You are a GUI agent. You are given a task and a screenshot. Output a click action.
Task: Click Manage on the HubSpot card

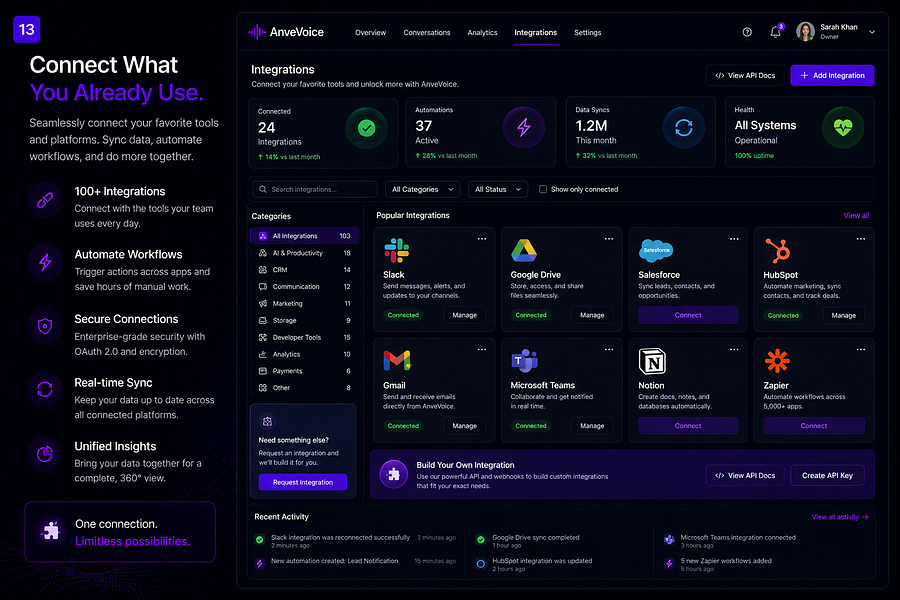(843, 315)
